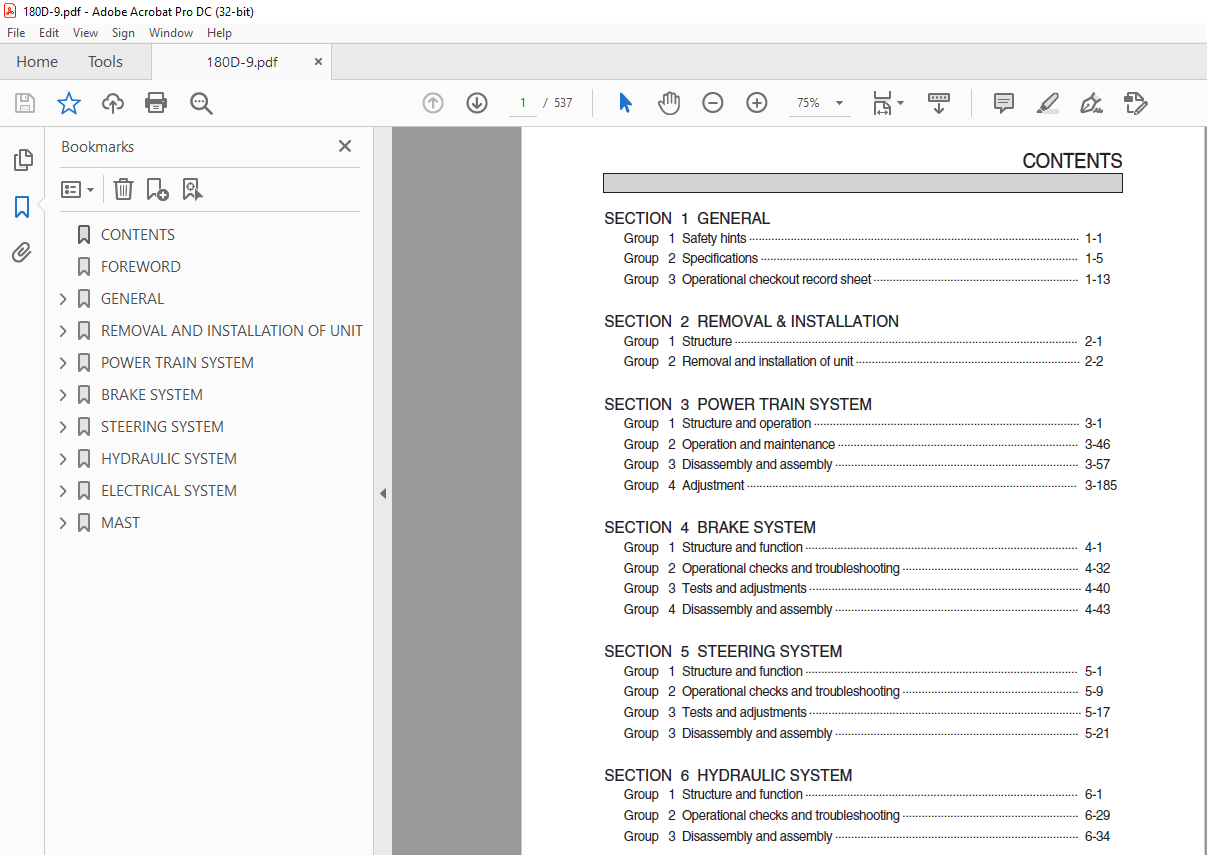Find current bookmark icon
Image resolution: width=1207 pixels, height=855 pixels.
192,189
